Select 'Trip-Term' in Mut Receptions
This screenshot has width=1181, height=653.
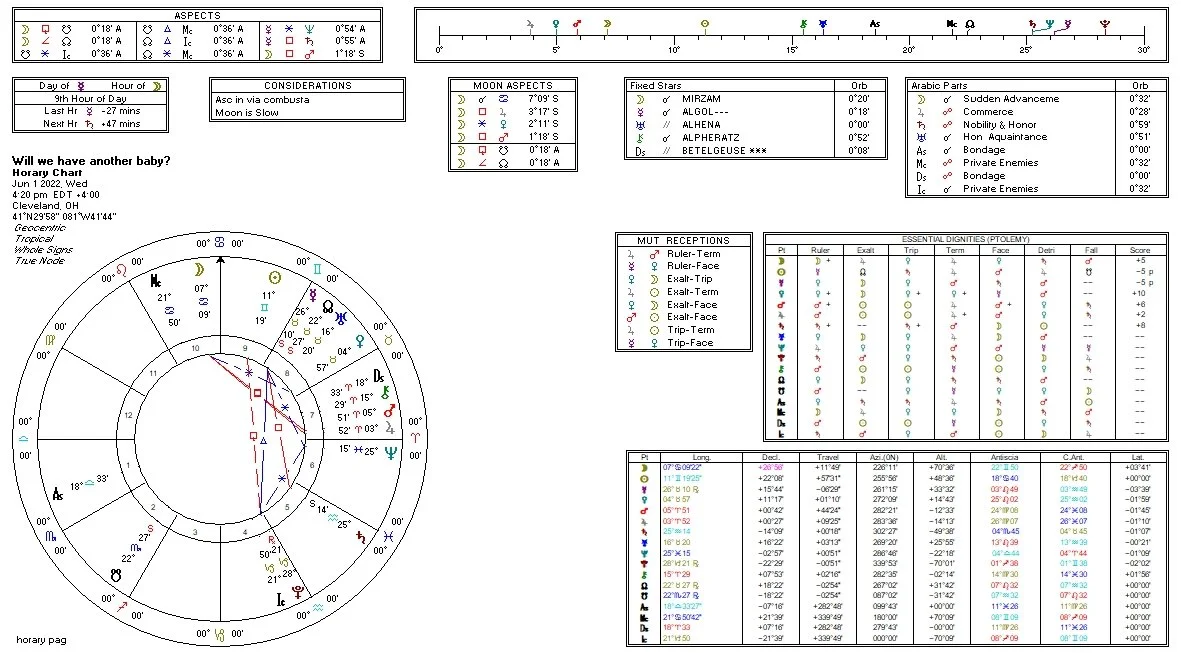[691, 330]
